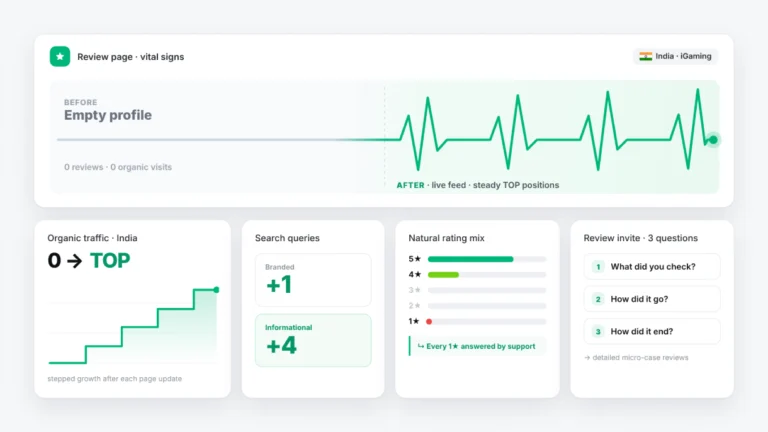The height and width of the screenshot is (432, 768).
Task: Open the Branded +1 card
Action: click(313, 280)
